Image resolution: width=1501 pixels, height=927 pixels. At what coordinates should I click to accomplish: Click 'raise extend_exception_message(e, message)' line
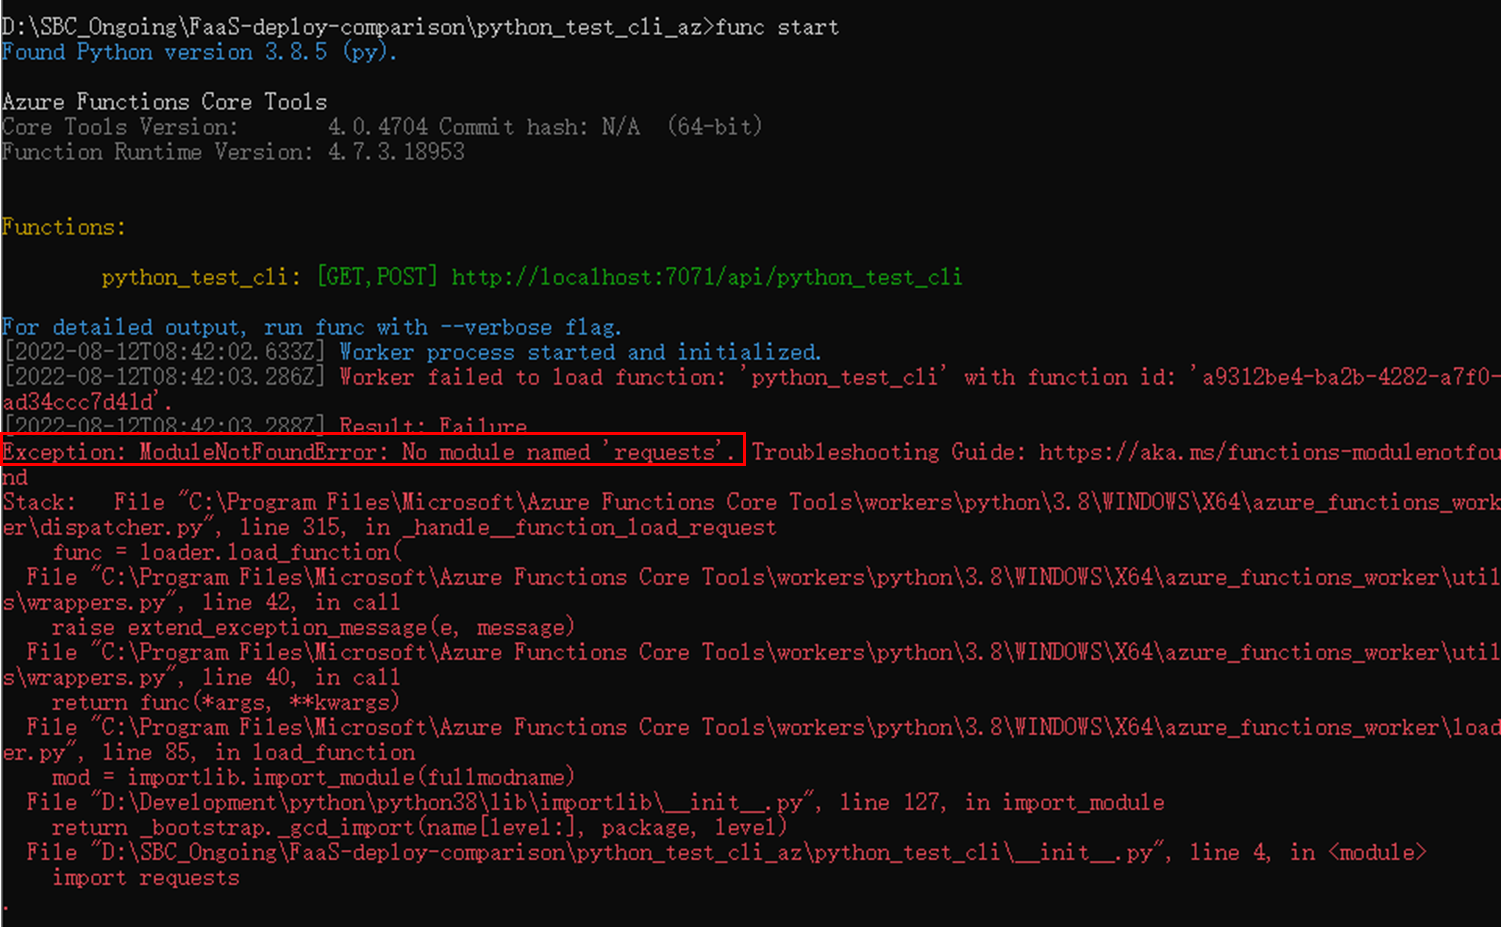(313, 627)
